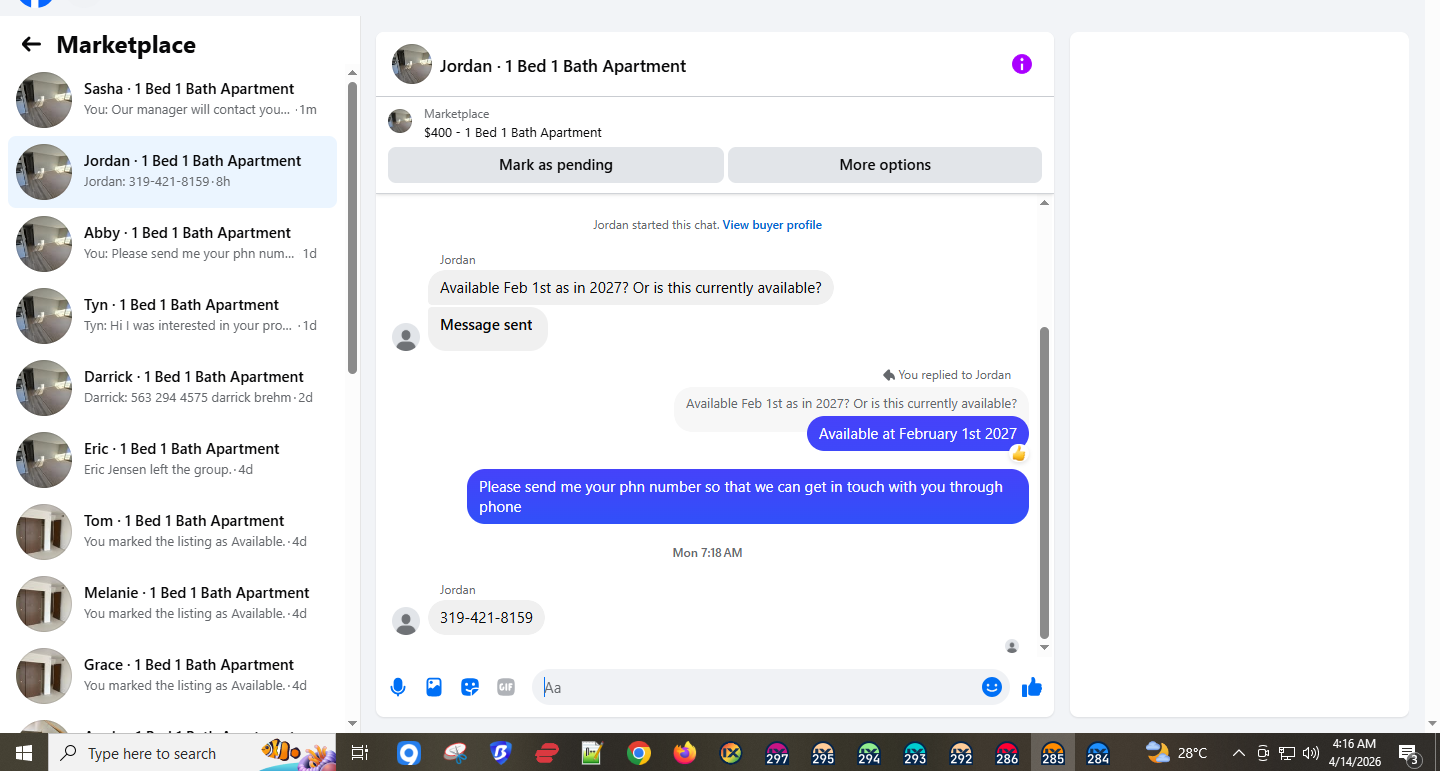
Task: Click conversation list scrollbar up arrow
Action: [x=352, y=73]
